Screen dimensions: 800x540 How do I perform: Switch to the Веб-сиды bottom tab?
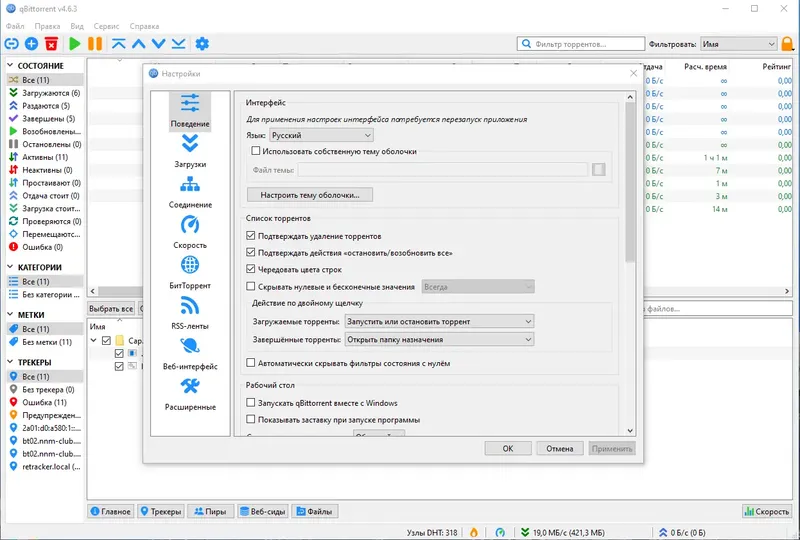point(262,511)
